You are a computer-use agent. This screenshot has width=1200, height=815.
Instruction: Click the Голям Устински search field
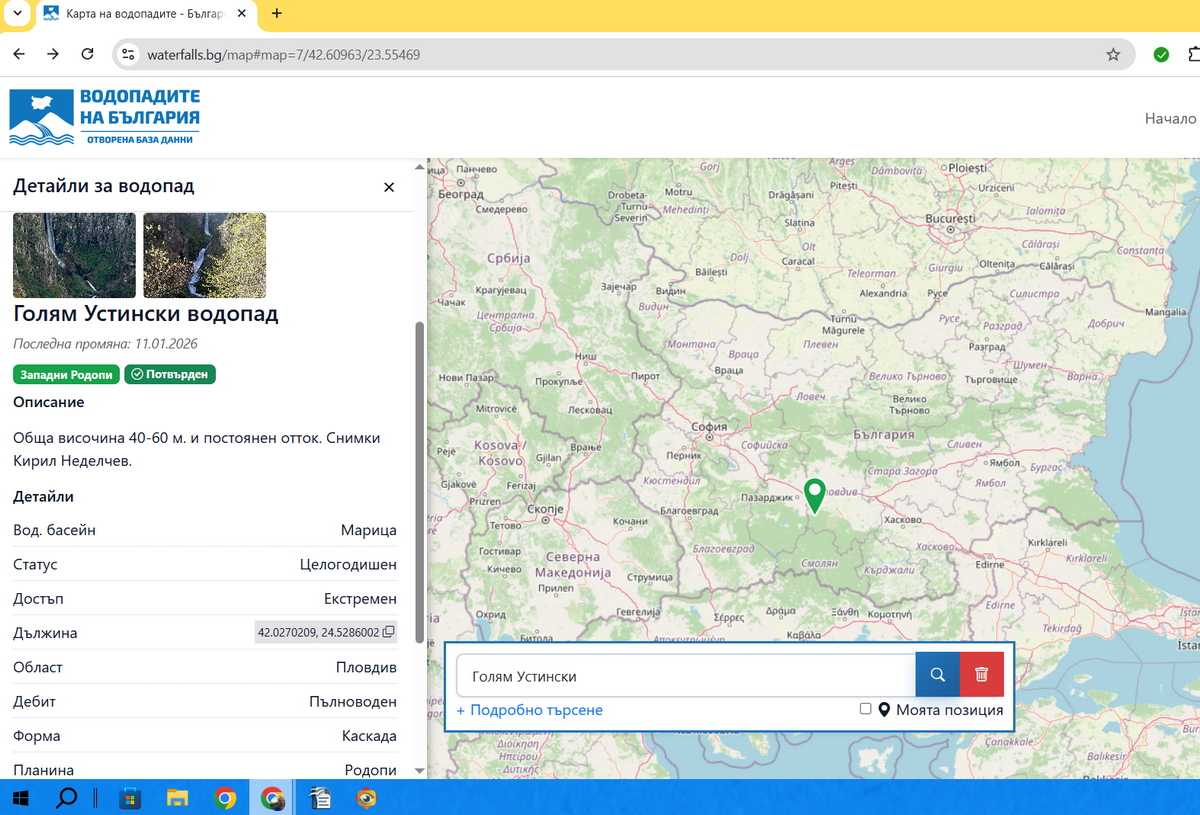tap(685, 676)
